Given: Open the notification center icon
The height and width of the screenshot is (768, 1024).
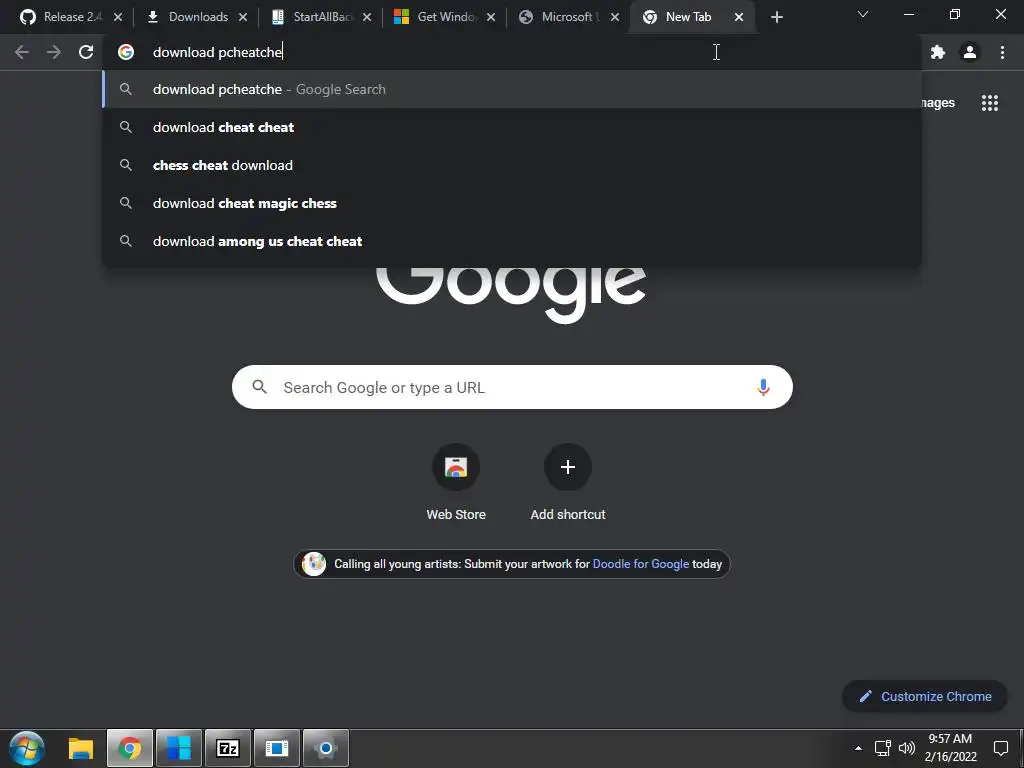Looking at the screenshot, I should [1000, 748].
